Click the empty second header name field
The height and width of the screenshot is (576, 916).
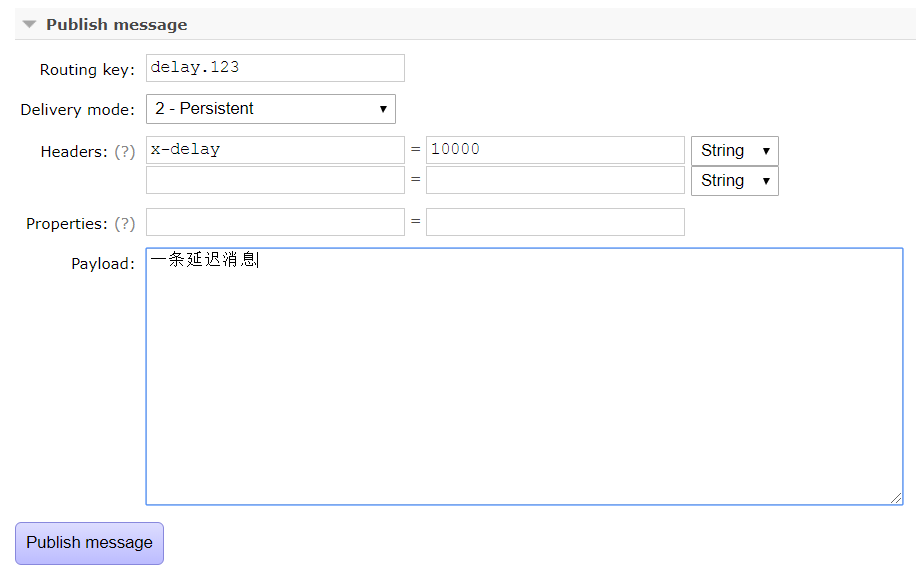pos(275,180)
